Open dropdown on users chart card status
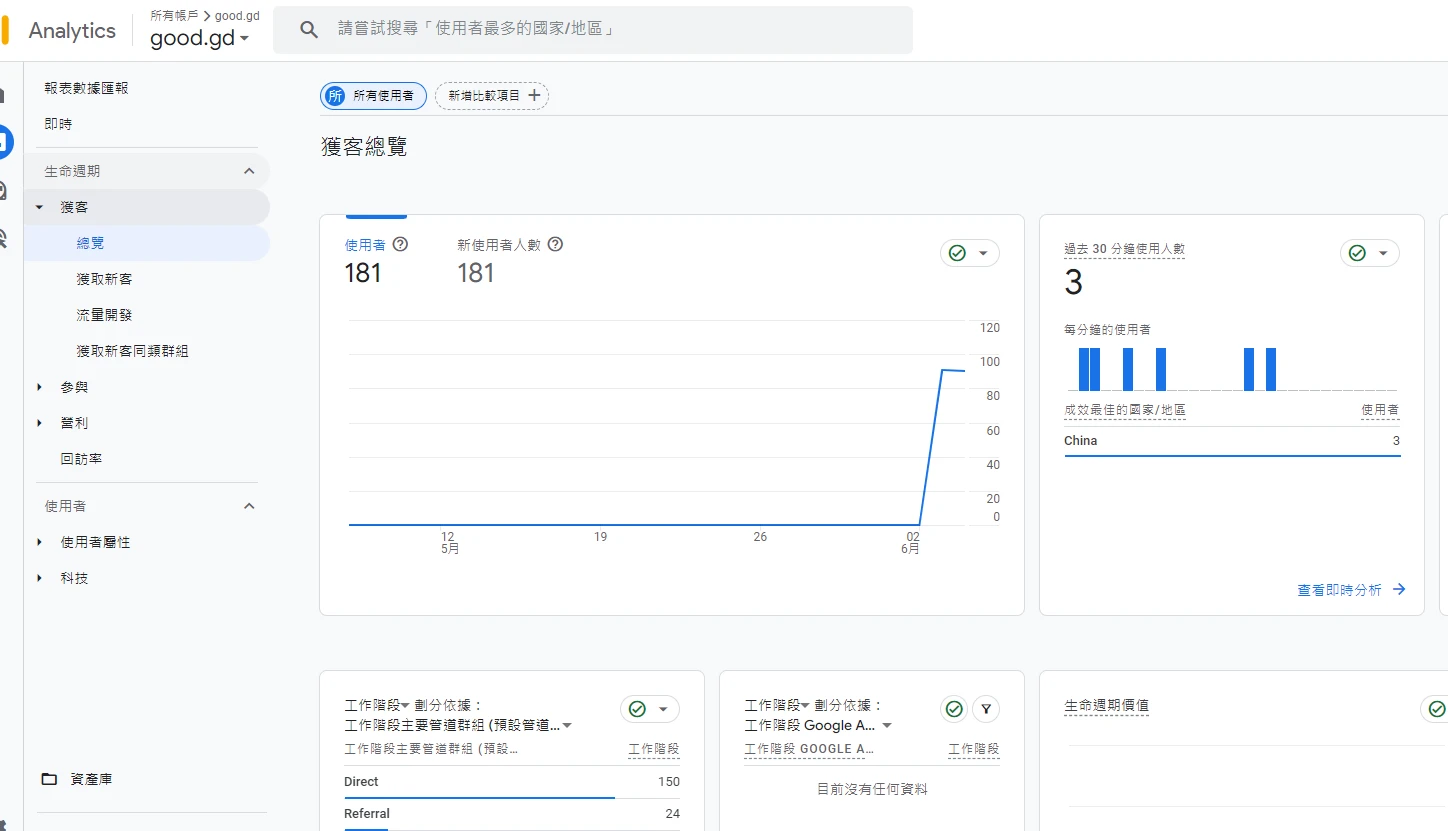Viewport: 1448px width, 831px height. pyautogui.click(x=983, y=253)
